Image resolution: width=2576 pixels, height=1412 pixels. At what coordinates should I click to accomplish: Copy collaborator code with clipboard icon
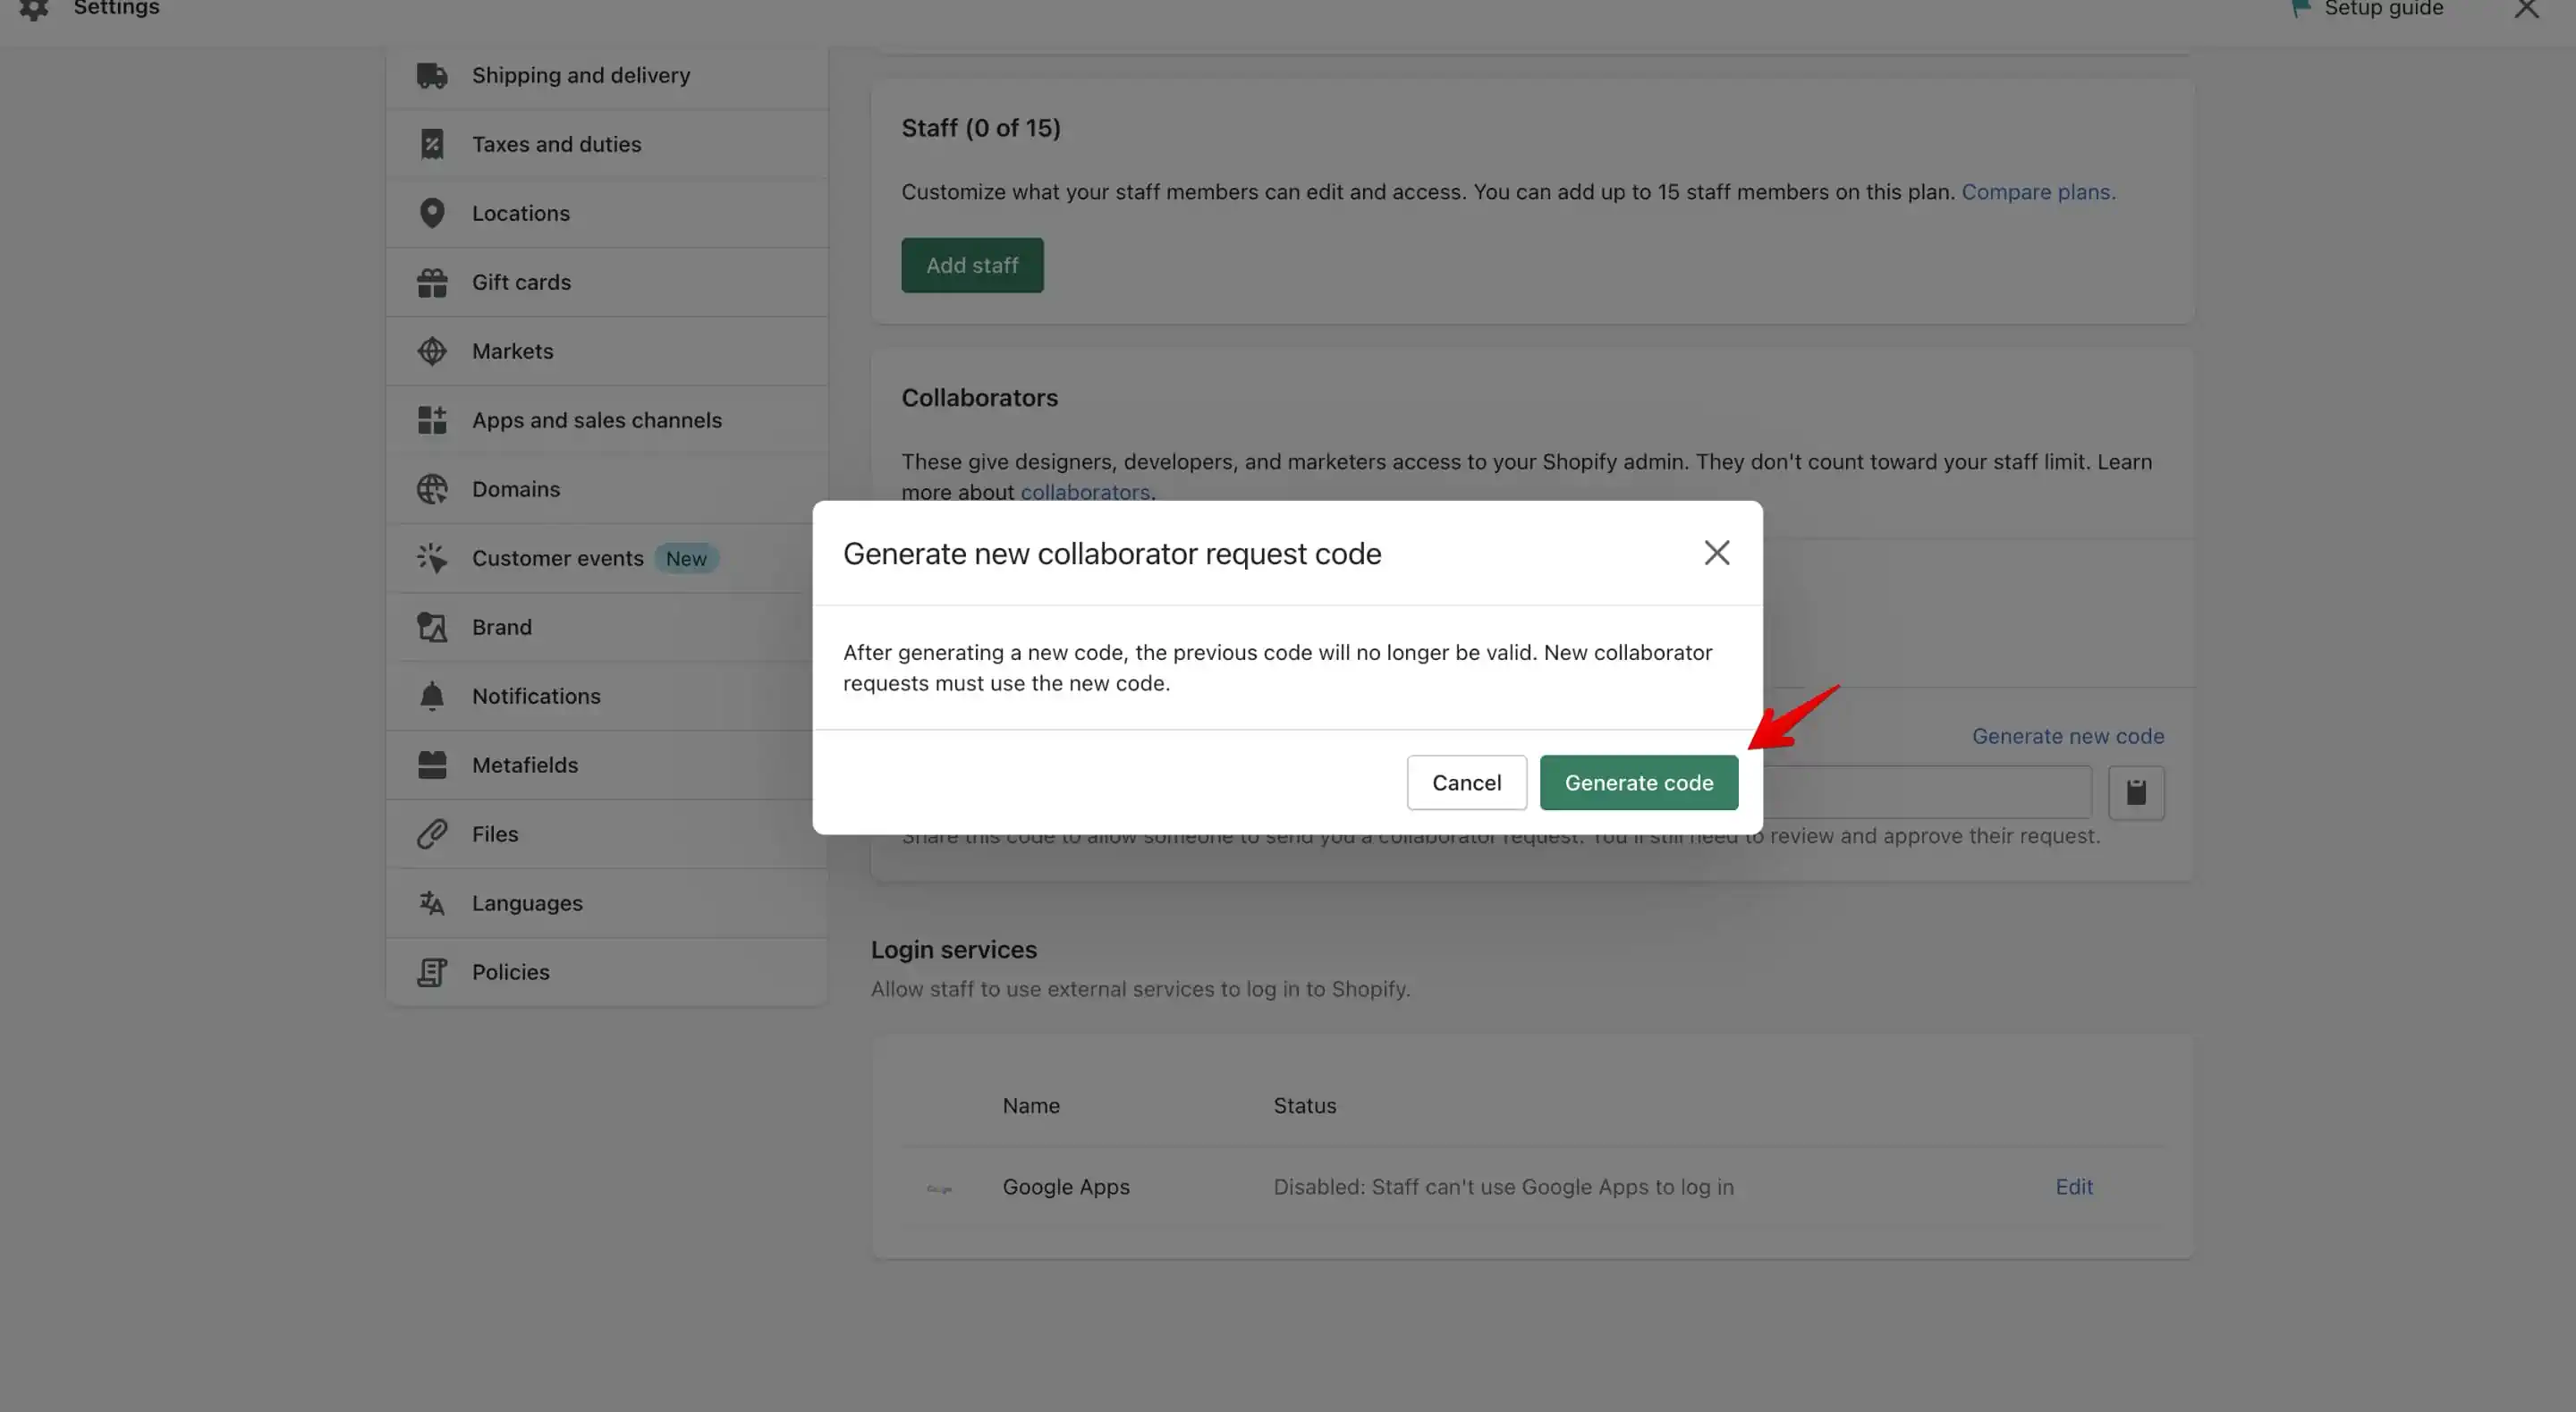click(2136, 793)
